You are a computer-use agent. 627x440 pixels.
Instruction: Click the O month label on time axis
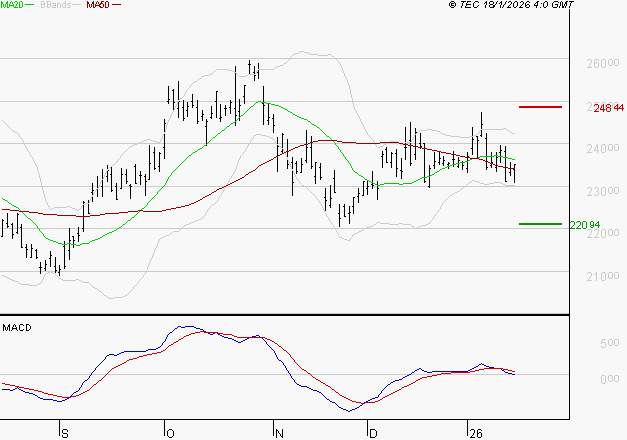pyautogui.click(x=170, y=433)
